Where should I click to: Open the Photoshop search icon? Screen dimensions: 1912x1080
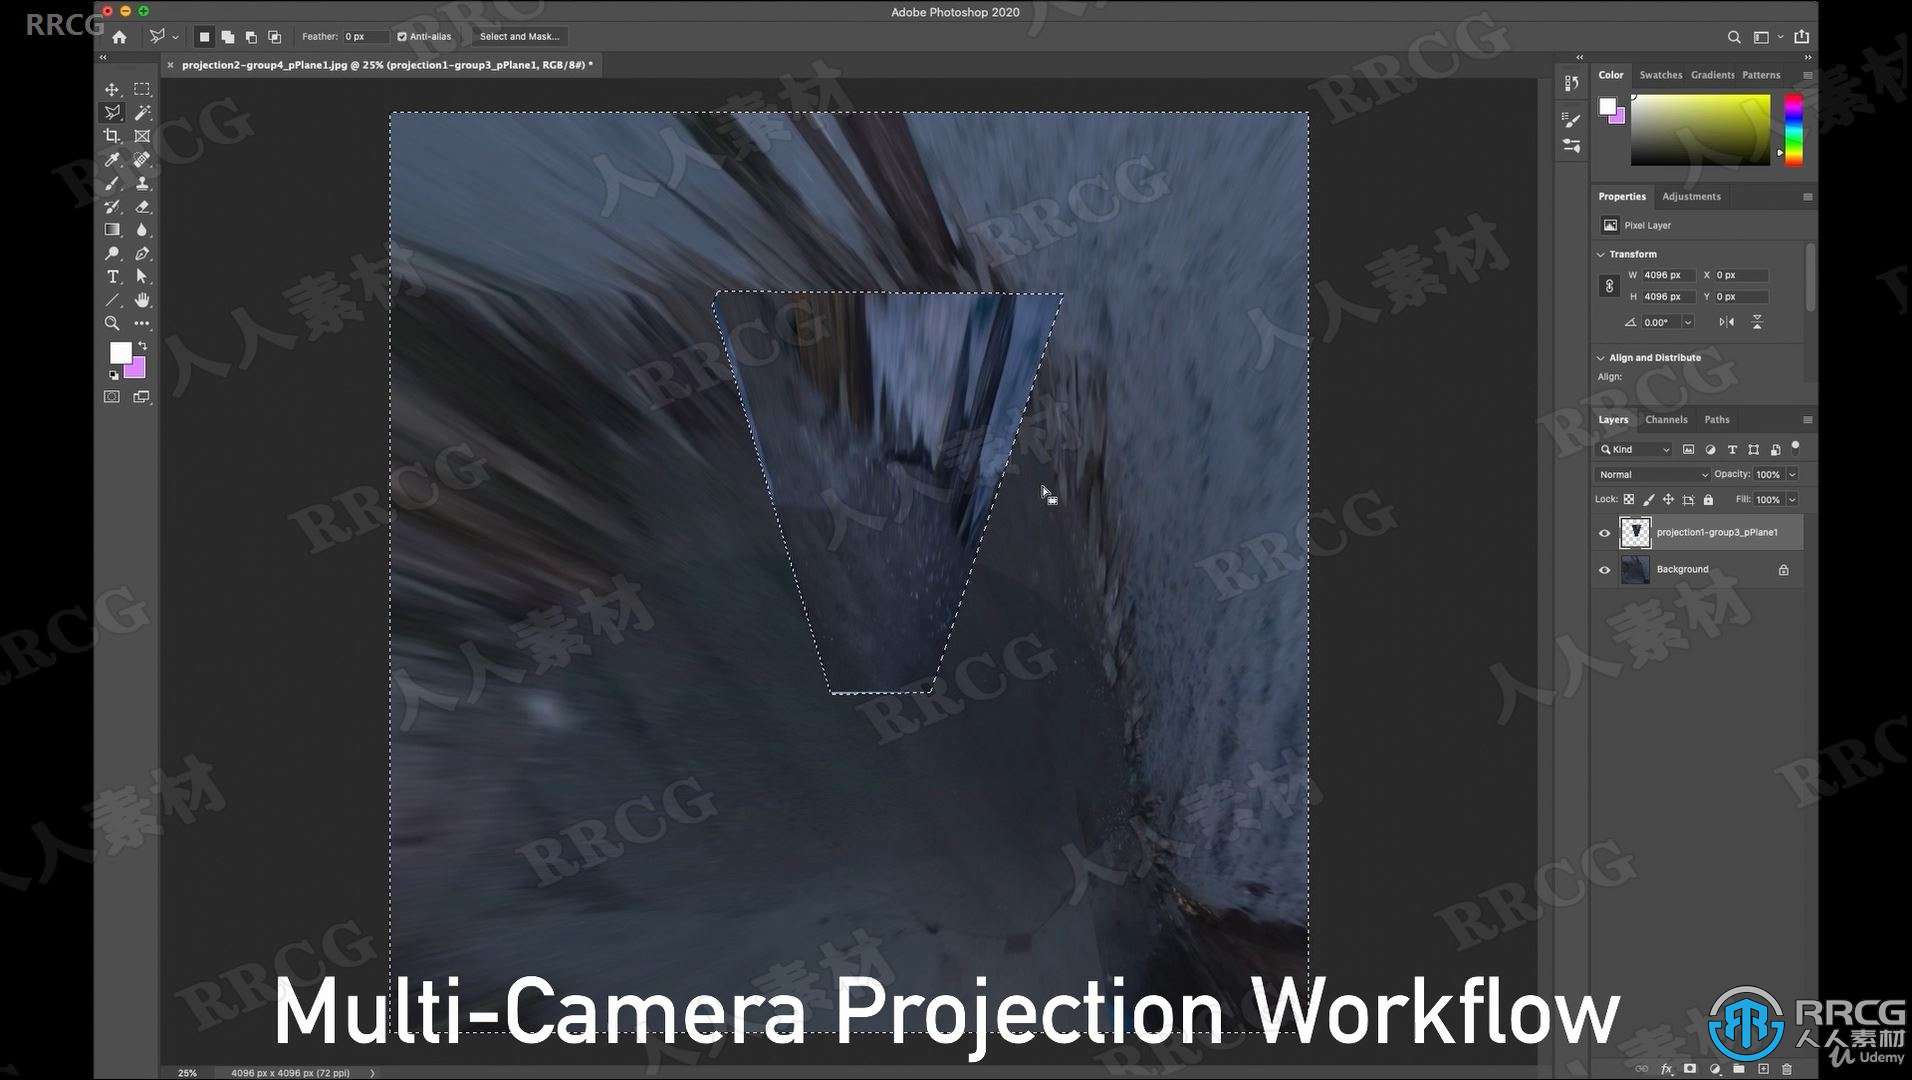[x=1733, y=37]
